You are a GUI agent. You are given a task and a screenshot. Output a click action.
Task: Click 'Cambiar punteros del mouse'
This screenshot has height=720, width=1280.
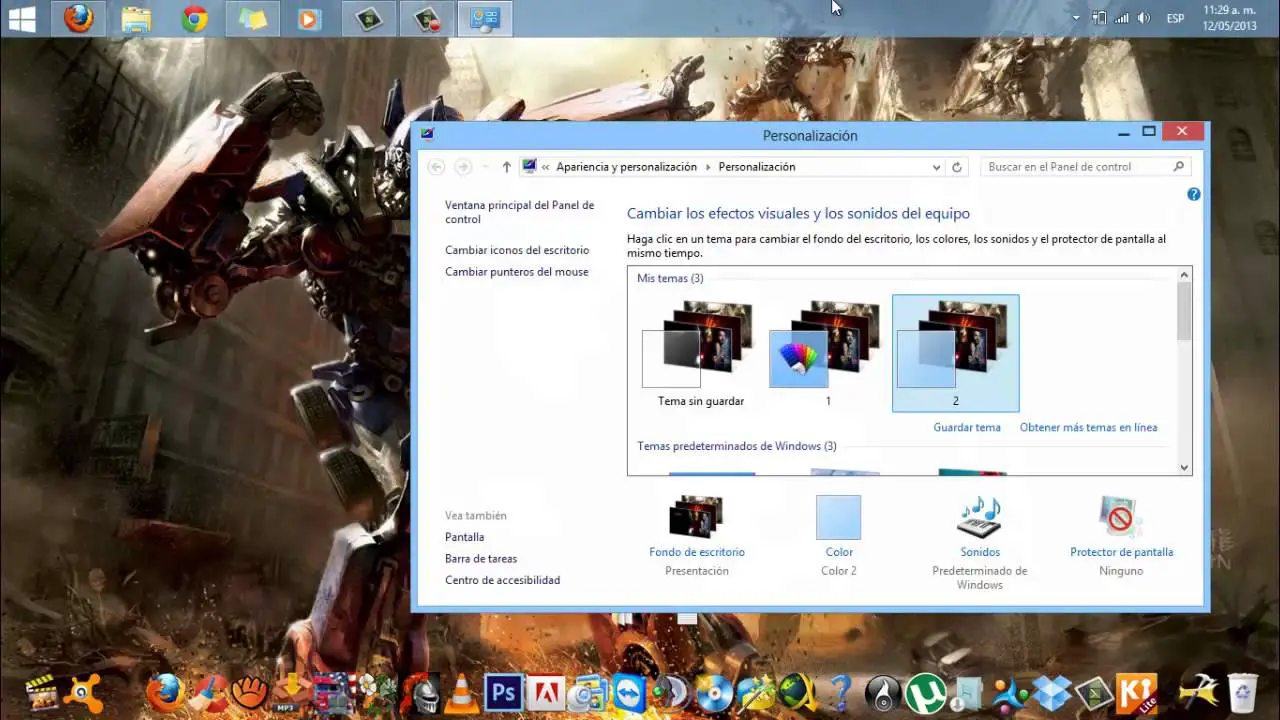(516, 272)
